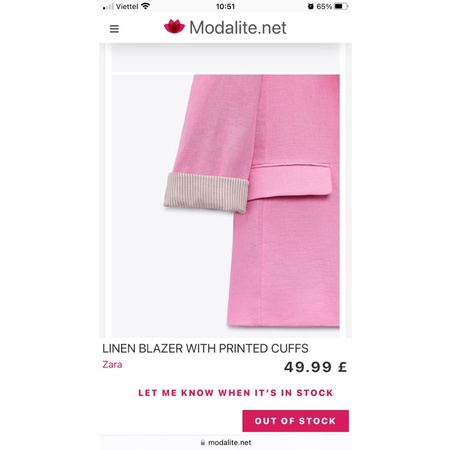Click the Out of Stock button
This screenshot has height=450, width=450.
296,421
